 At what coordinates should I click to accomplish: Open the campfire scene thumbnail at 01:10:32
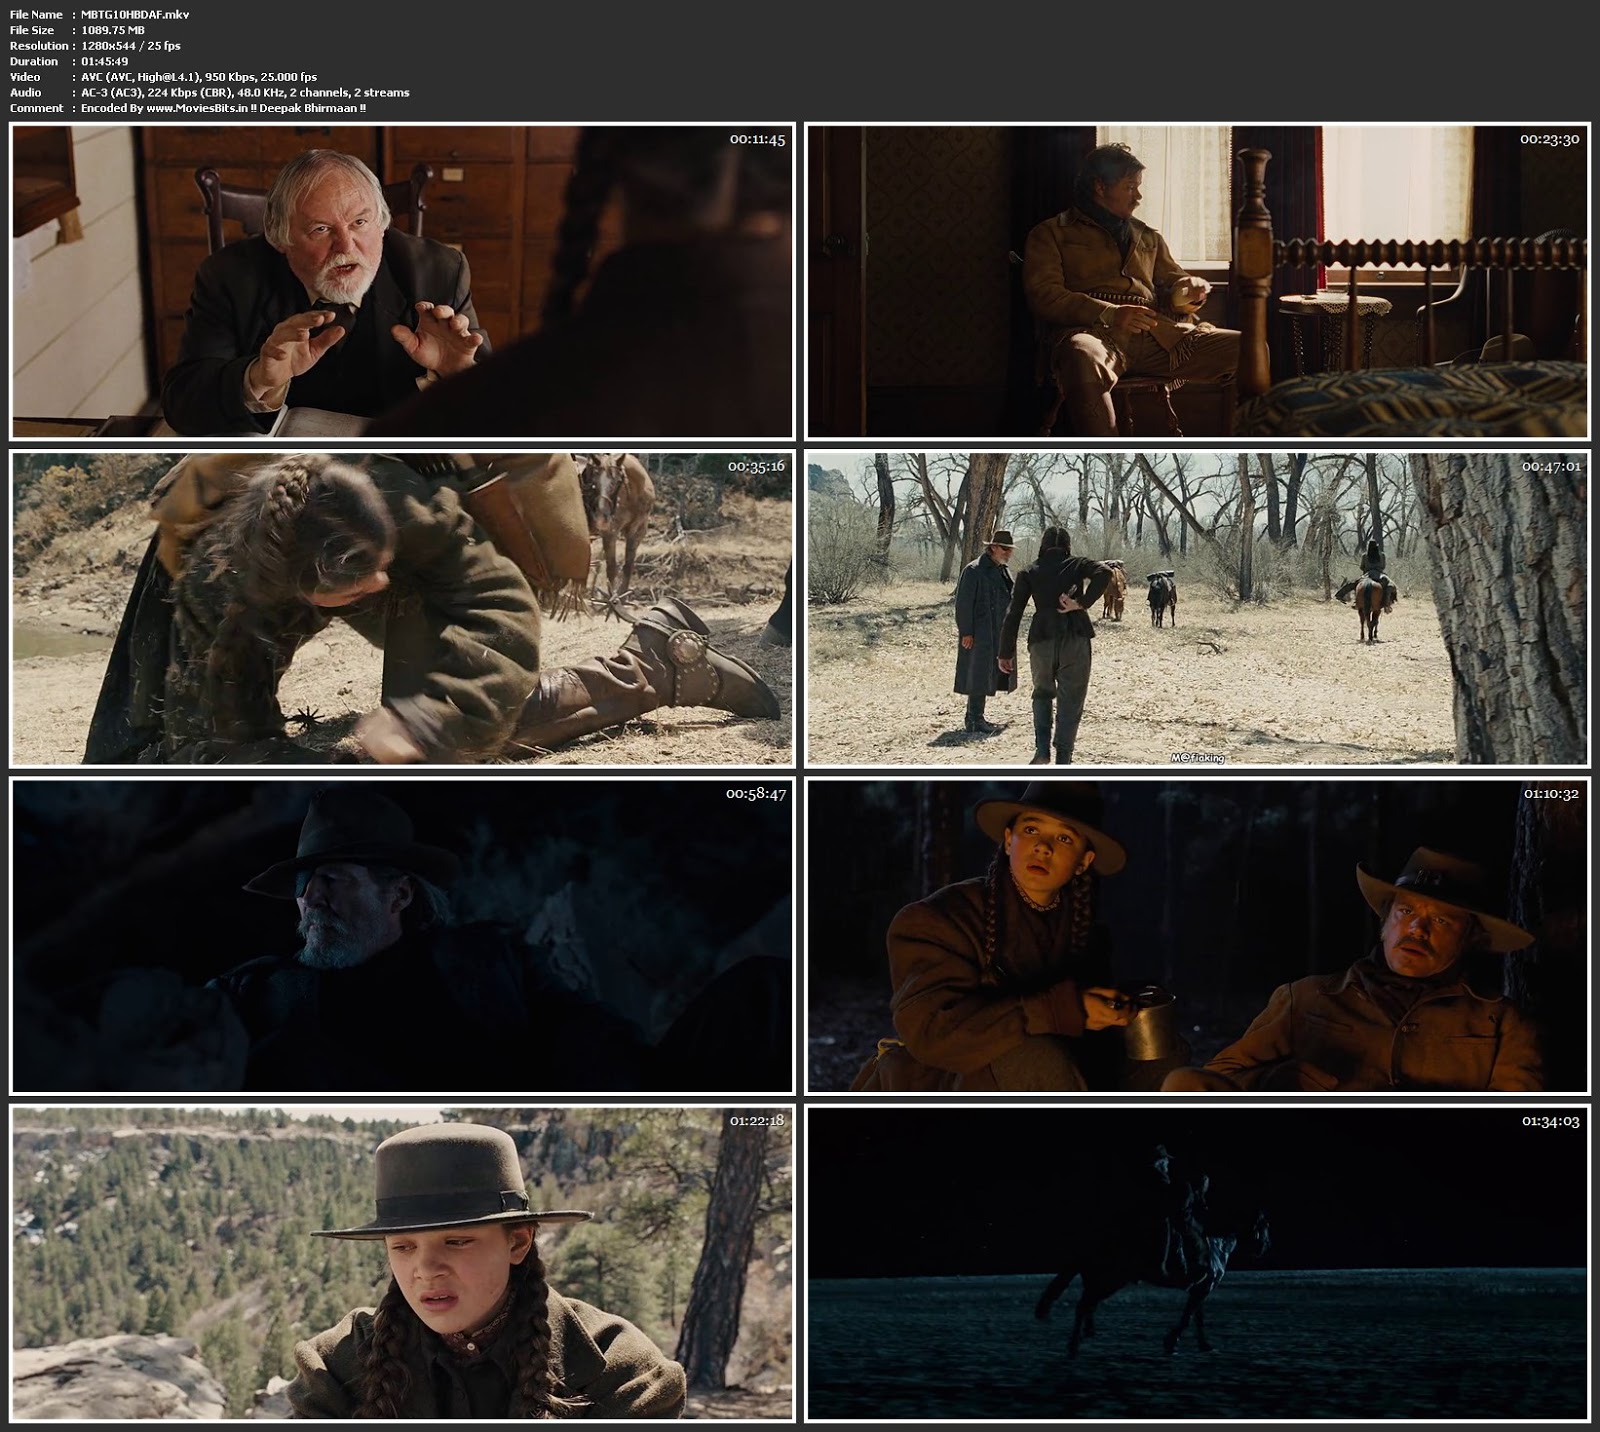pyautogui.click(x=1197, y=936)
